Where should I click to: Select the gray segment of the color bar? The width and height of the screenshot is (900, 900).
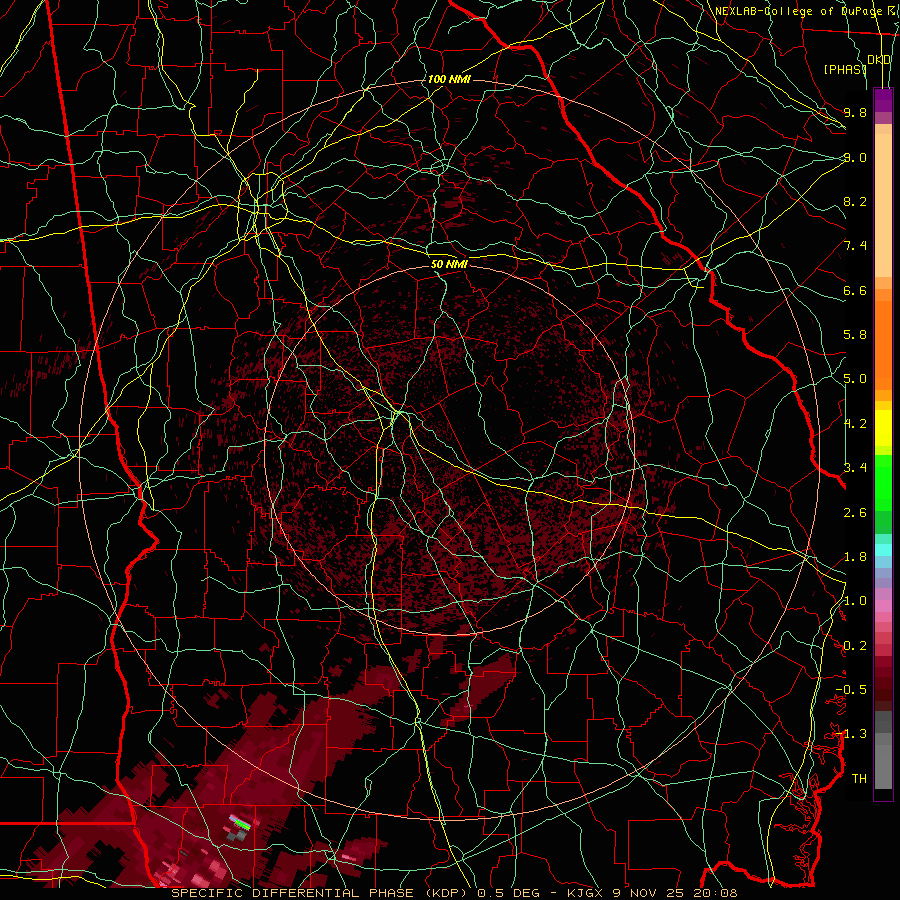883,749
